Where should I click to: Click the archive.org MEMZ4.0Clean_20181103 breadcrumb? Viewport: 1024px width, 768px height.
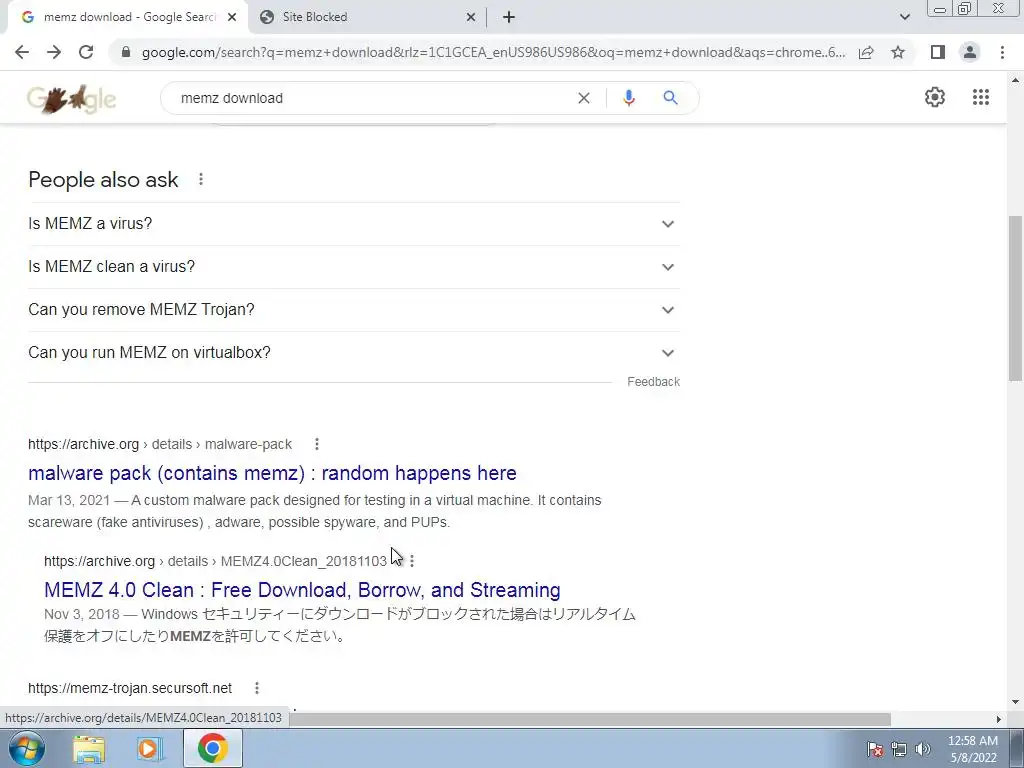(216, 561)
